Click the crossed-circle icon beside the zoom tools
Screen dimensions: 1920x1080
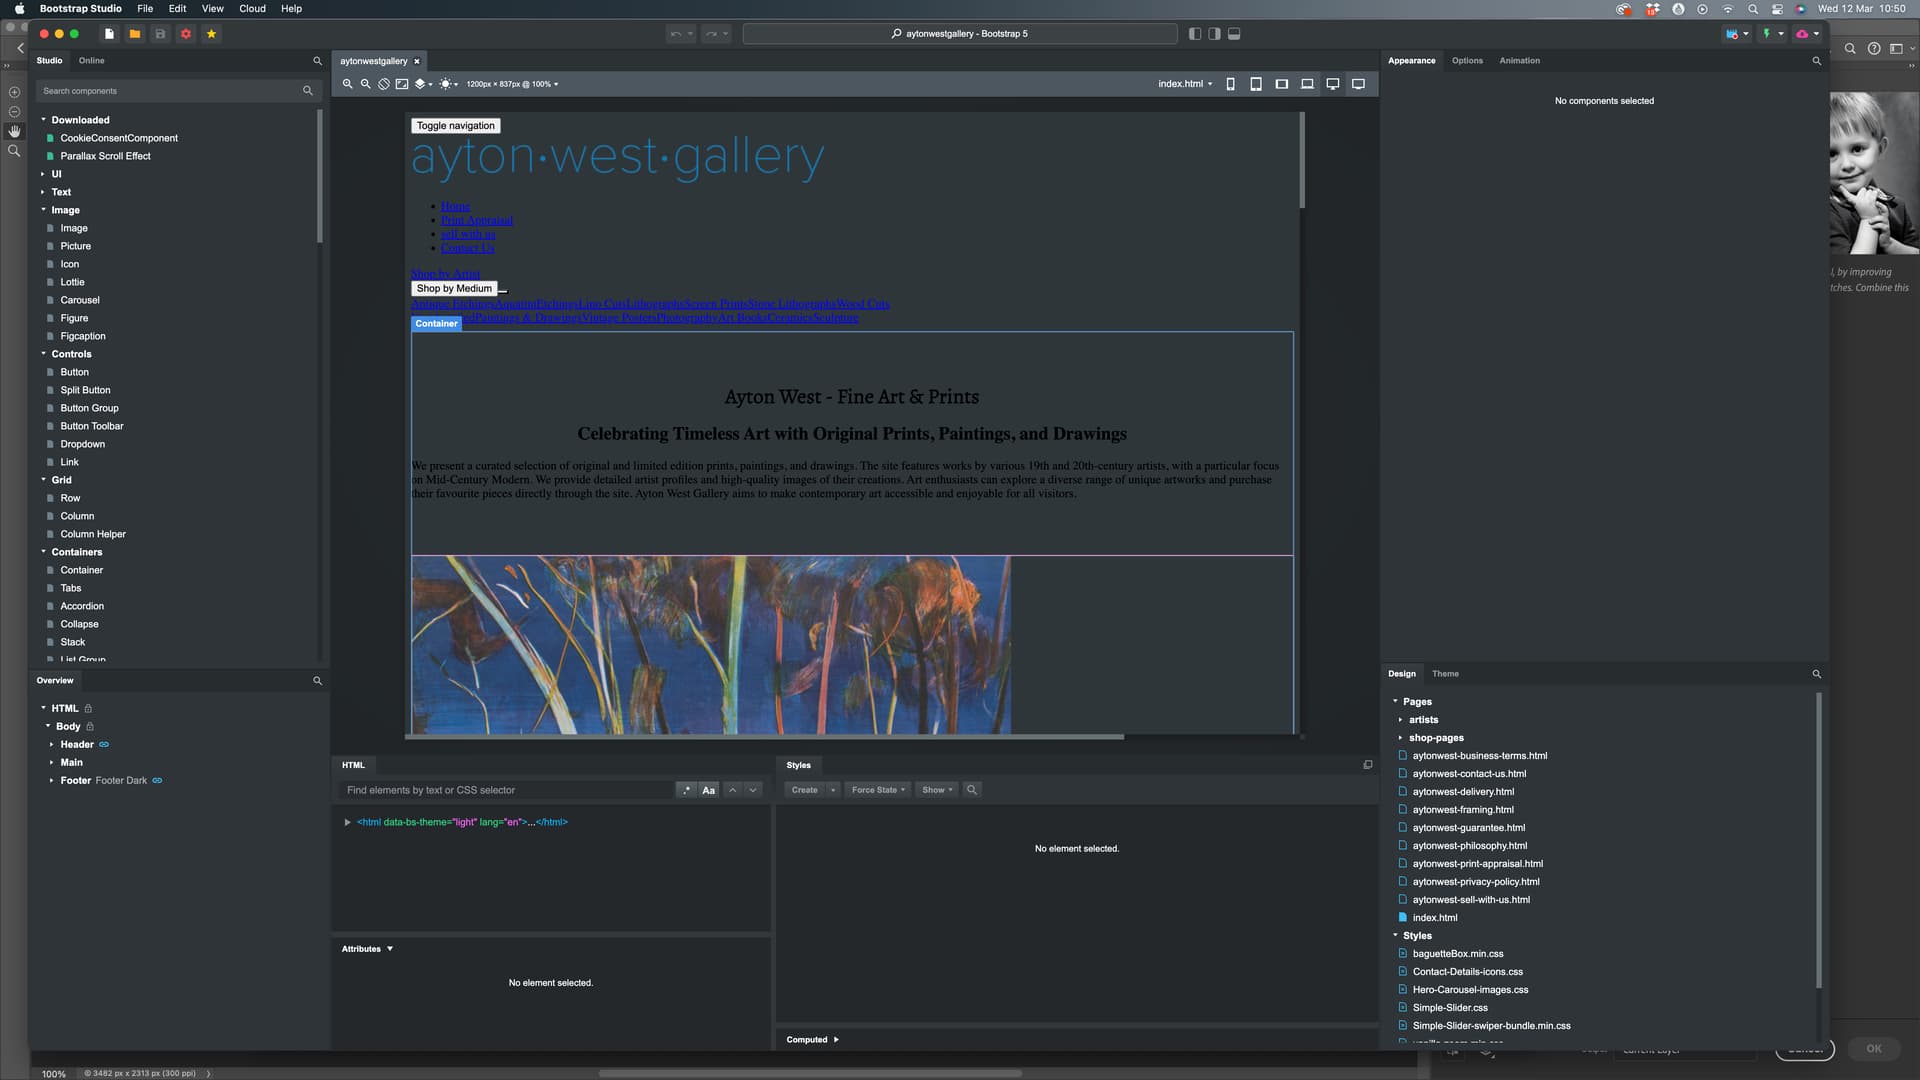coord(384,84)
